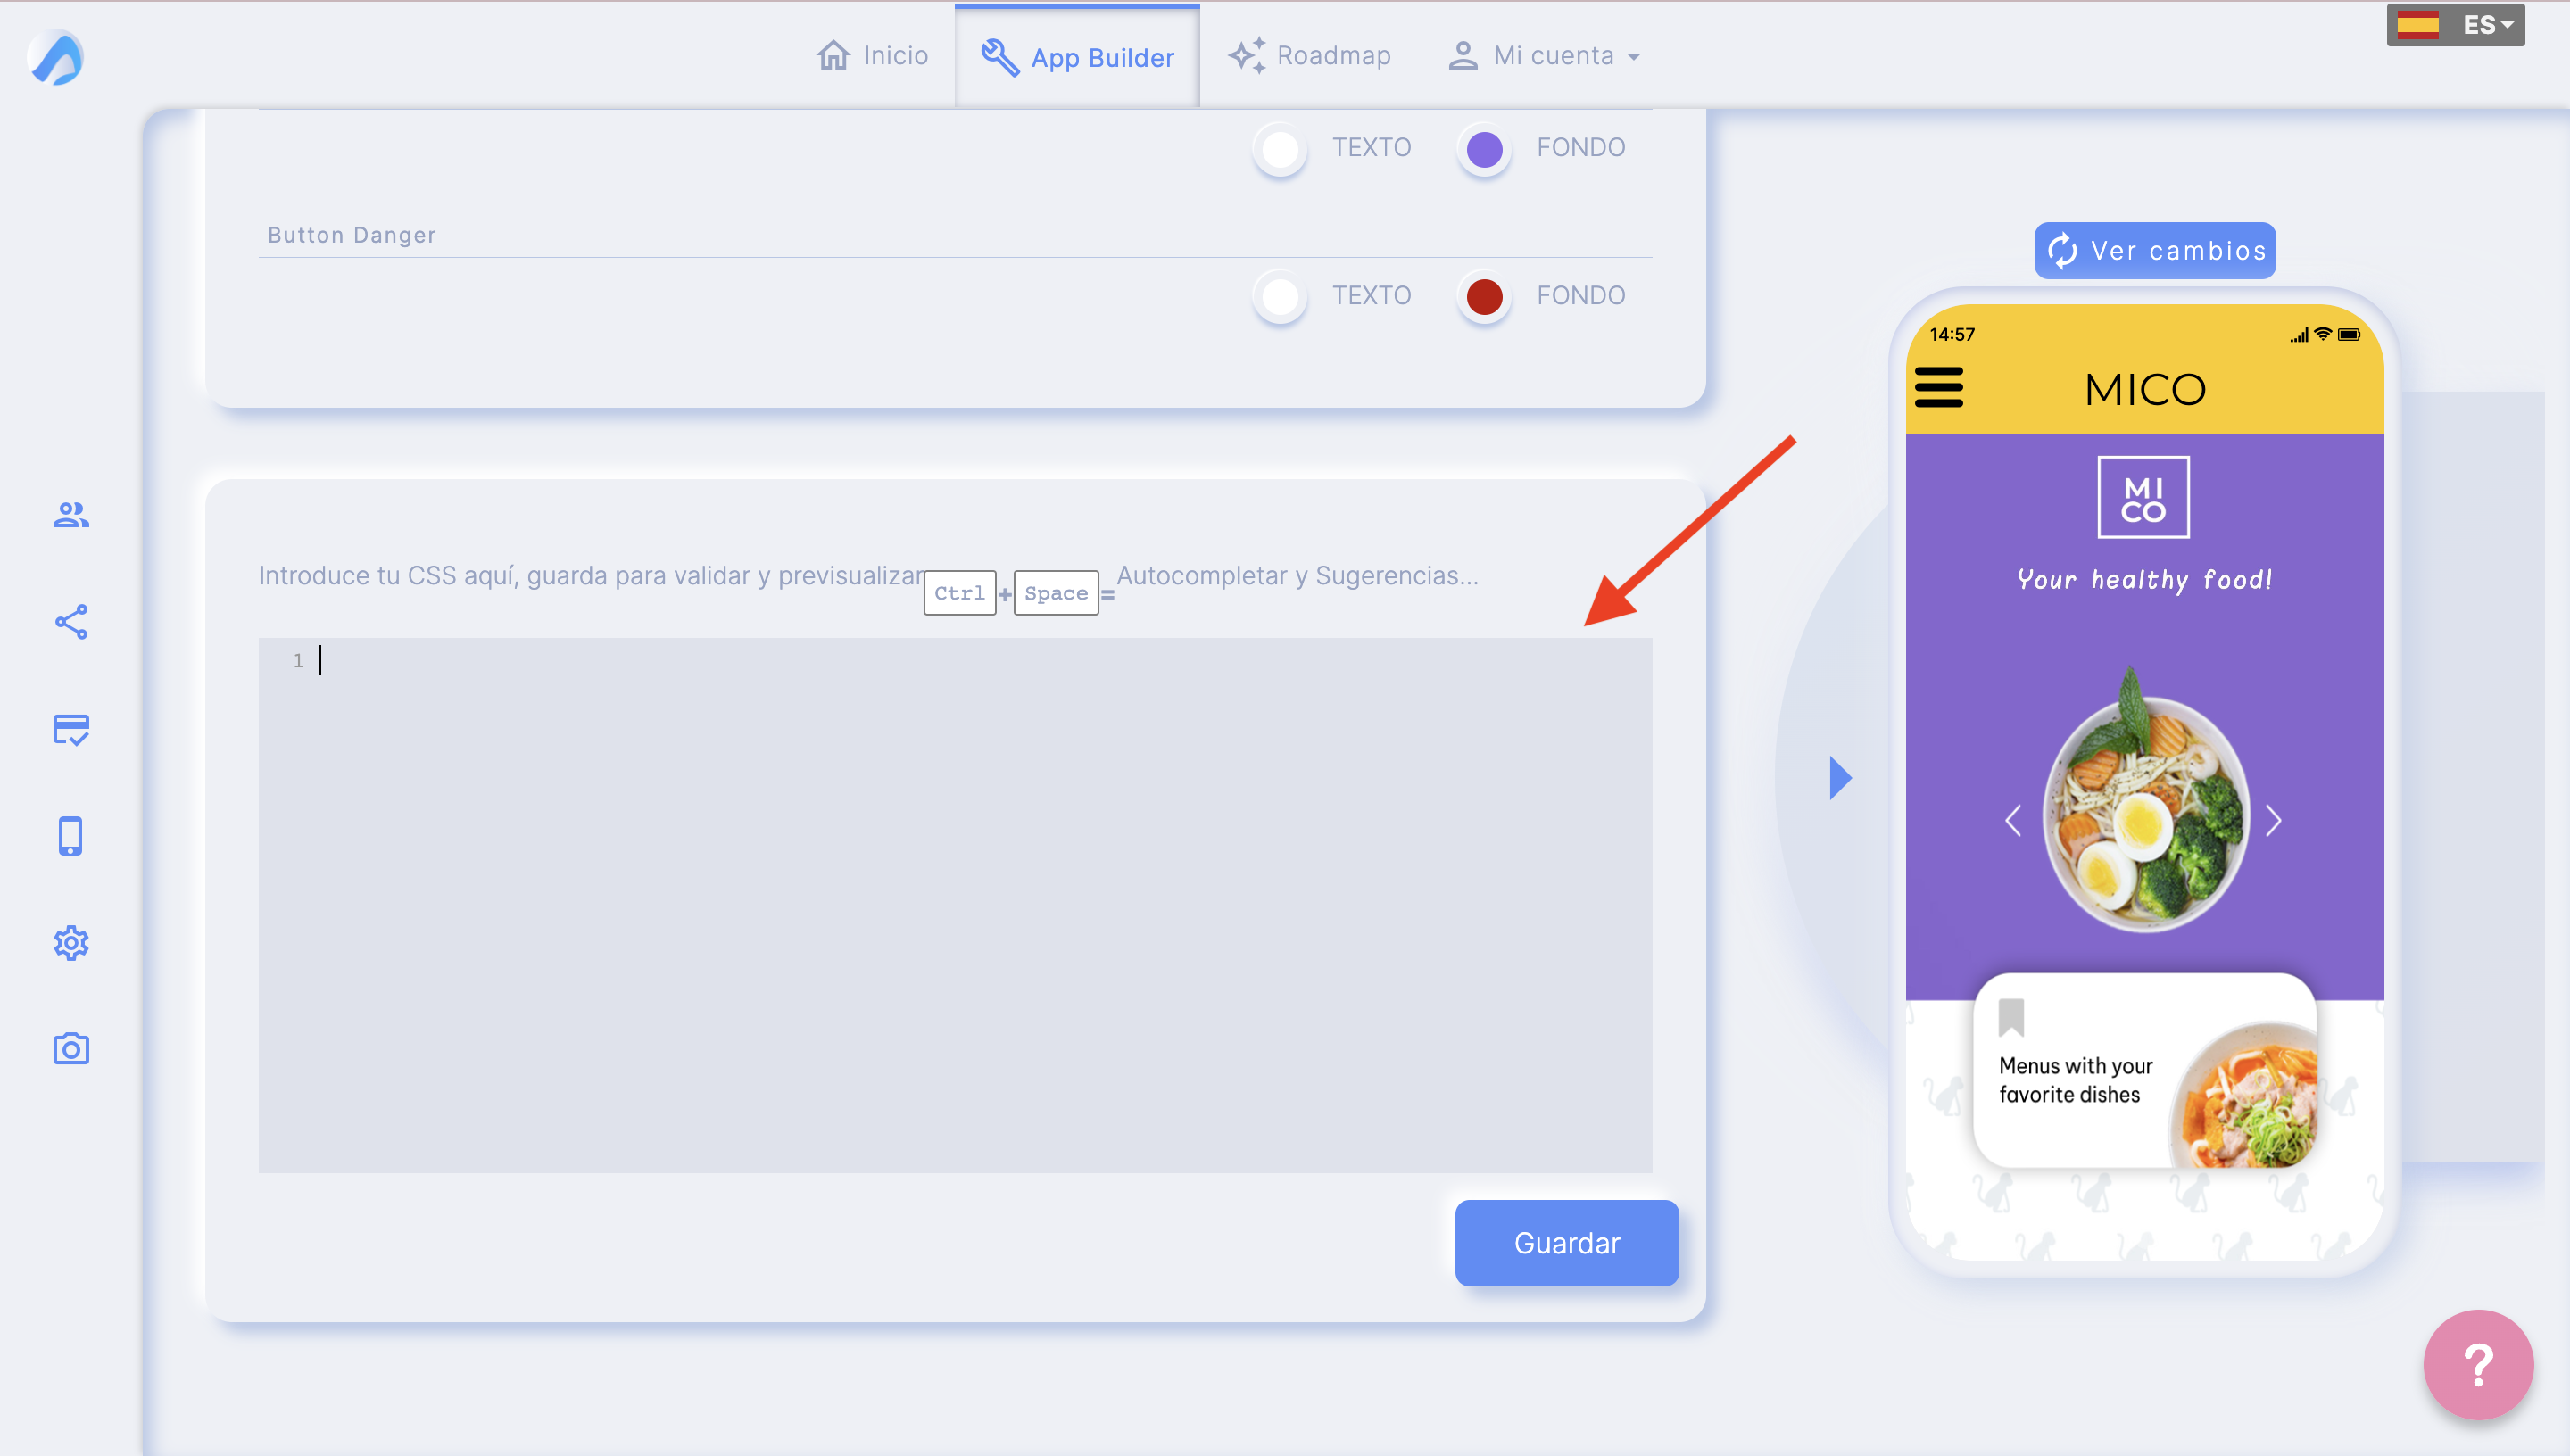Click the Guardar button
This screenshot has height=1456, width=2570.
coord(1566,1243)
